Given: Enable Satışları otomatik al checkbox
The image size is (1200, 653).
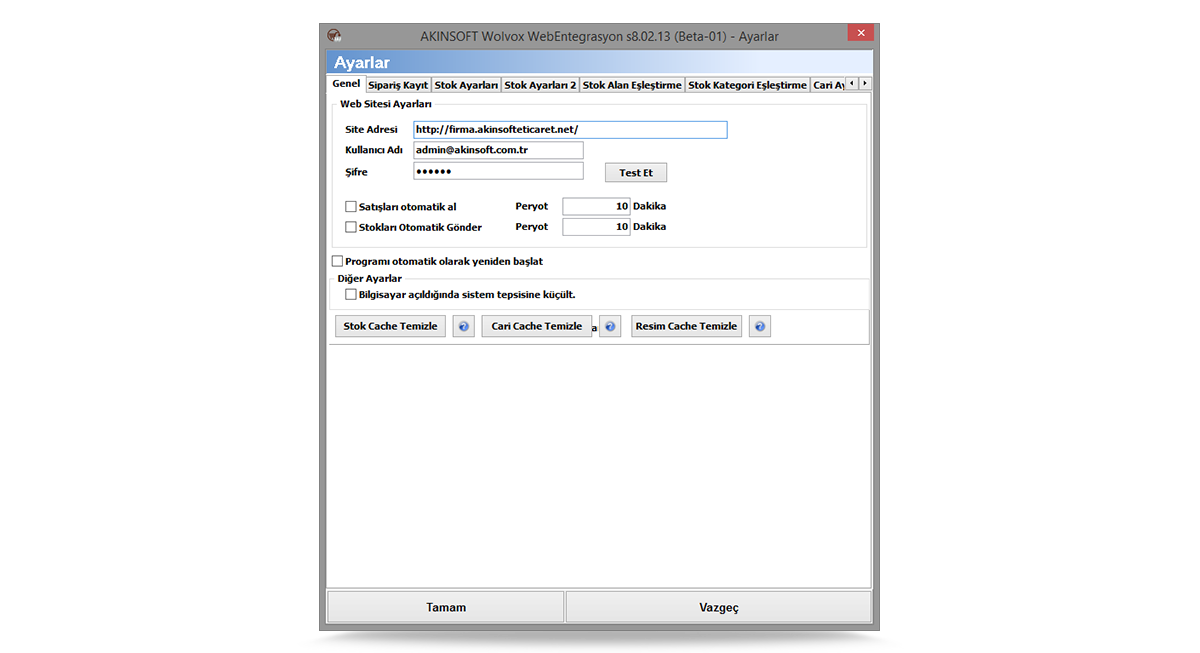Looking at the screenshot, I should tap(351, 207).
